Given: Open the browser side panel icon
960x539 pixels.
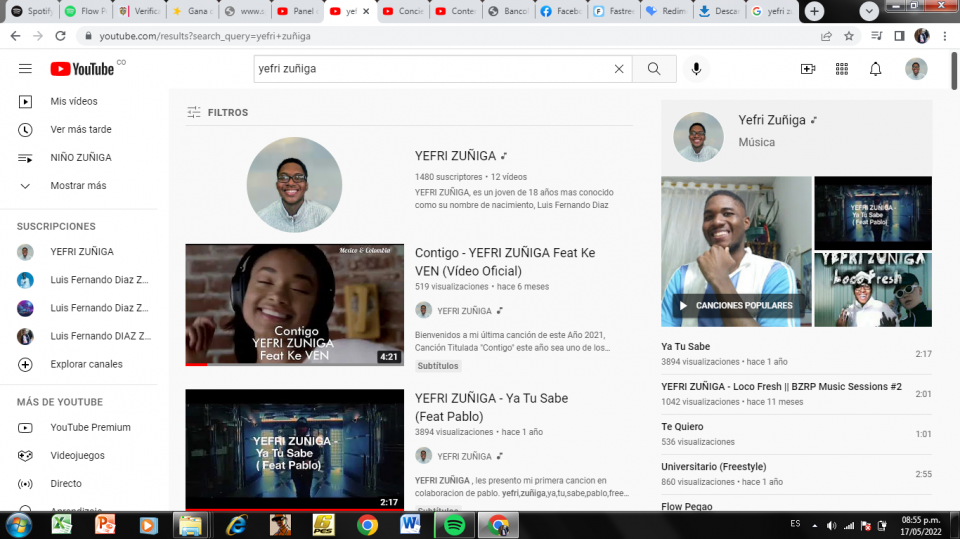Looking at the screenshot, I should tap(899, 36).
